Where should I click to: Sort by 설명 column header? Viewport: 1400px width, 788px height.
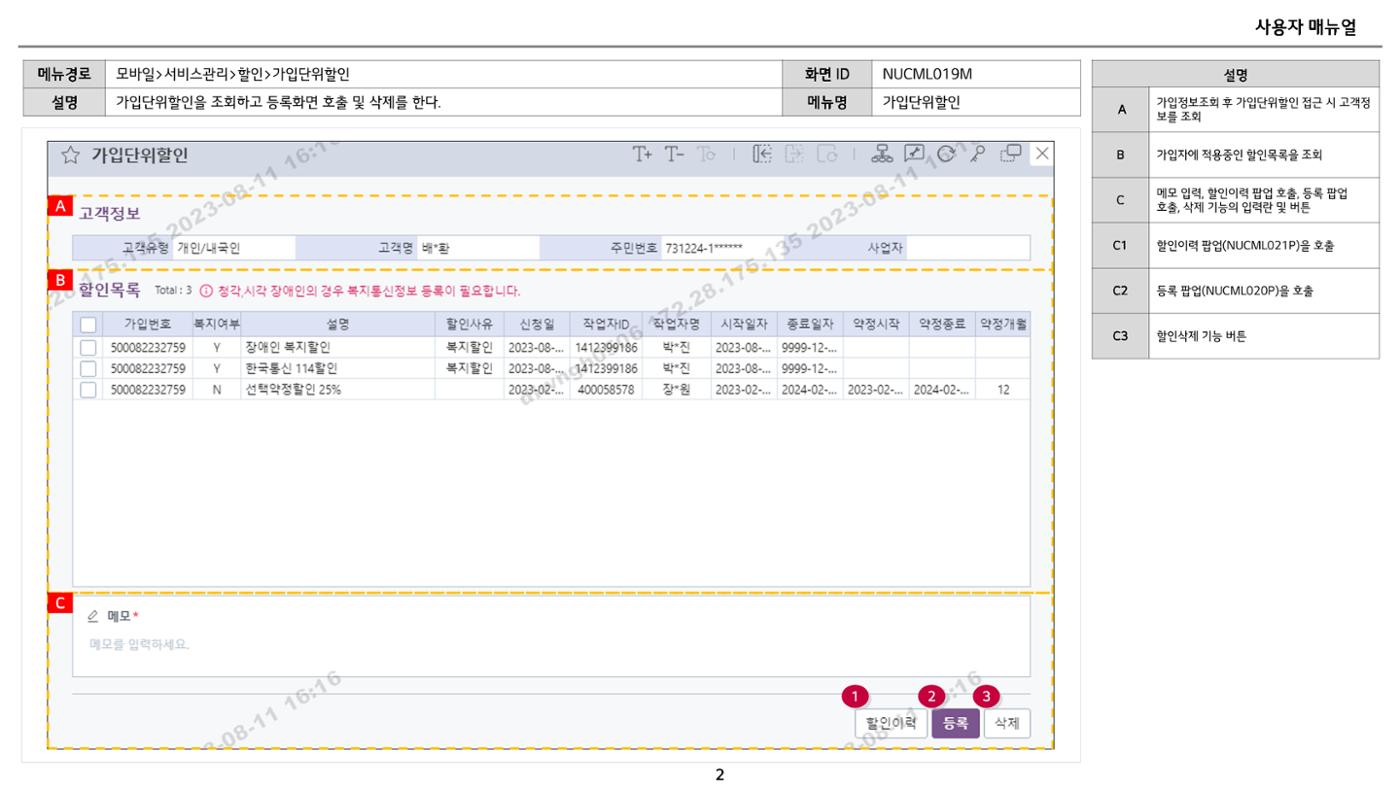point(338,324)
